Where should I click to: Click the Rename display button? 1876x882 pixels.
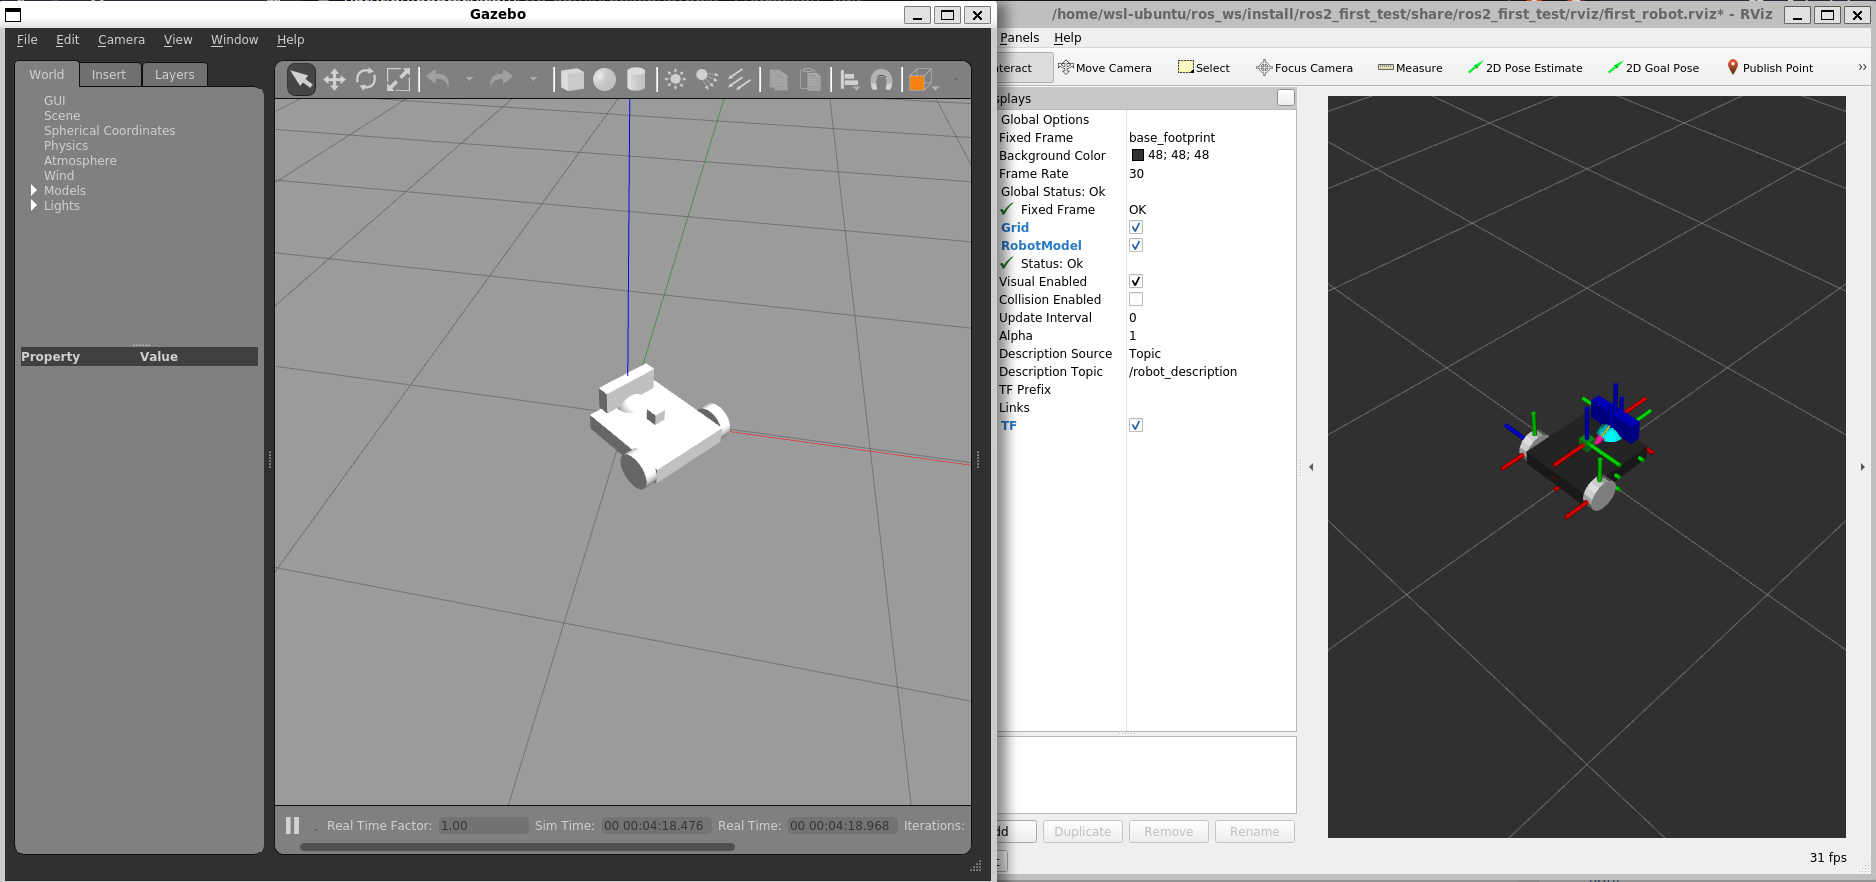tap(1254, 832)
